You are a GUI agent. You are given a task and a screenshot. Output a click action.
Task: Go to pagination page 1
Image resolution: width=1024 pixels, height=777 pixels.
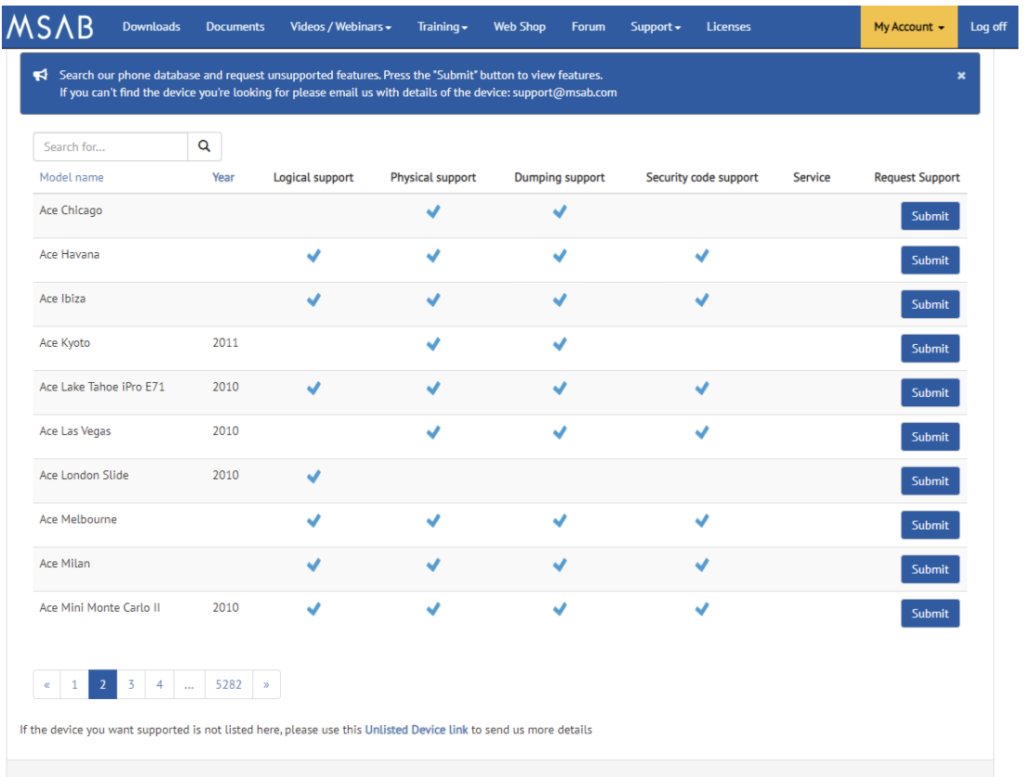(x=74, y=684)
